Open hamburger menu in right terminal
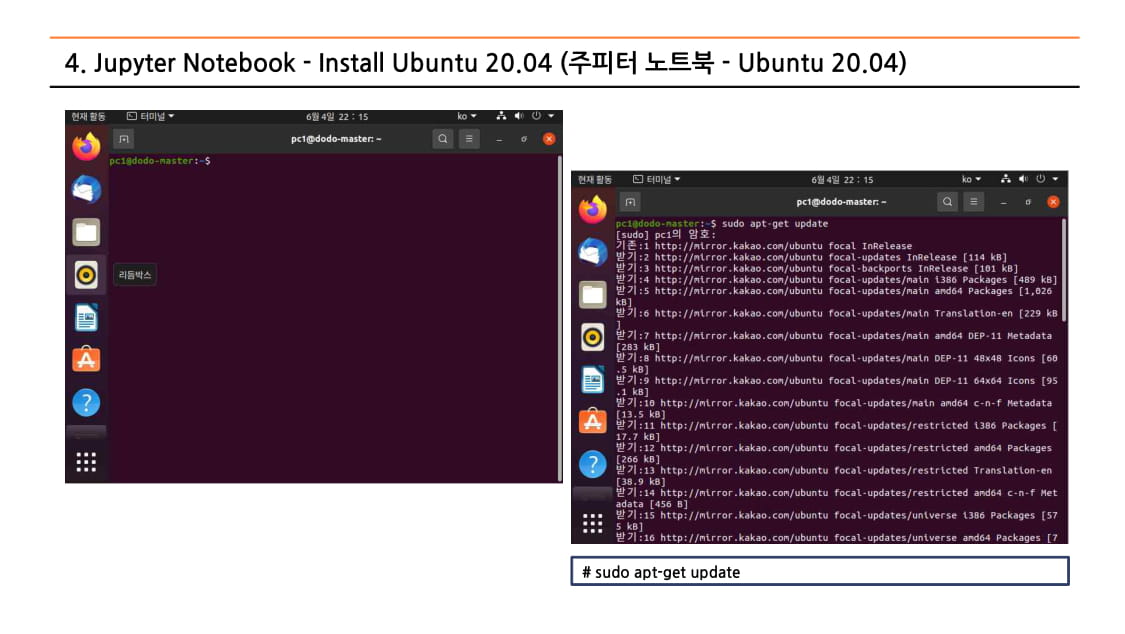1125x634 pixels. [x=974, y=202]
